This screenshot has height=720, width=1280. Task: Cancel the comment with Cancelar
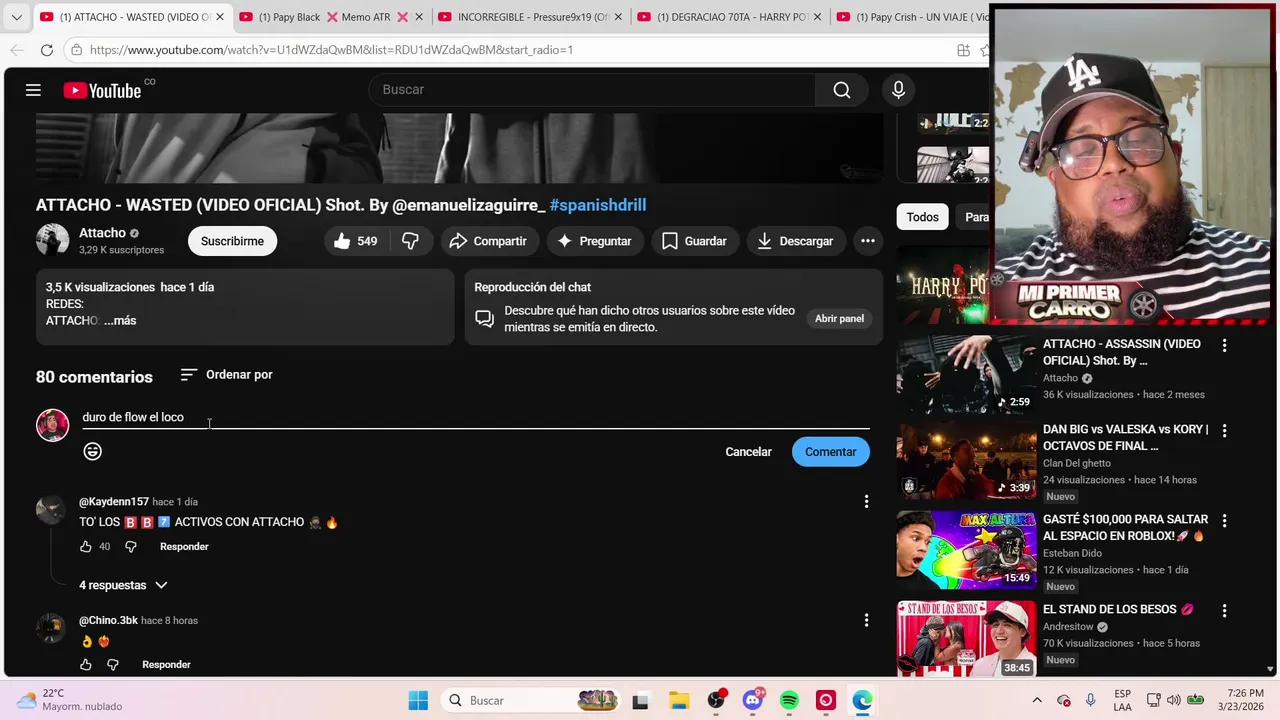click(748, 452)
